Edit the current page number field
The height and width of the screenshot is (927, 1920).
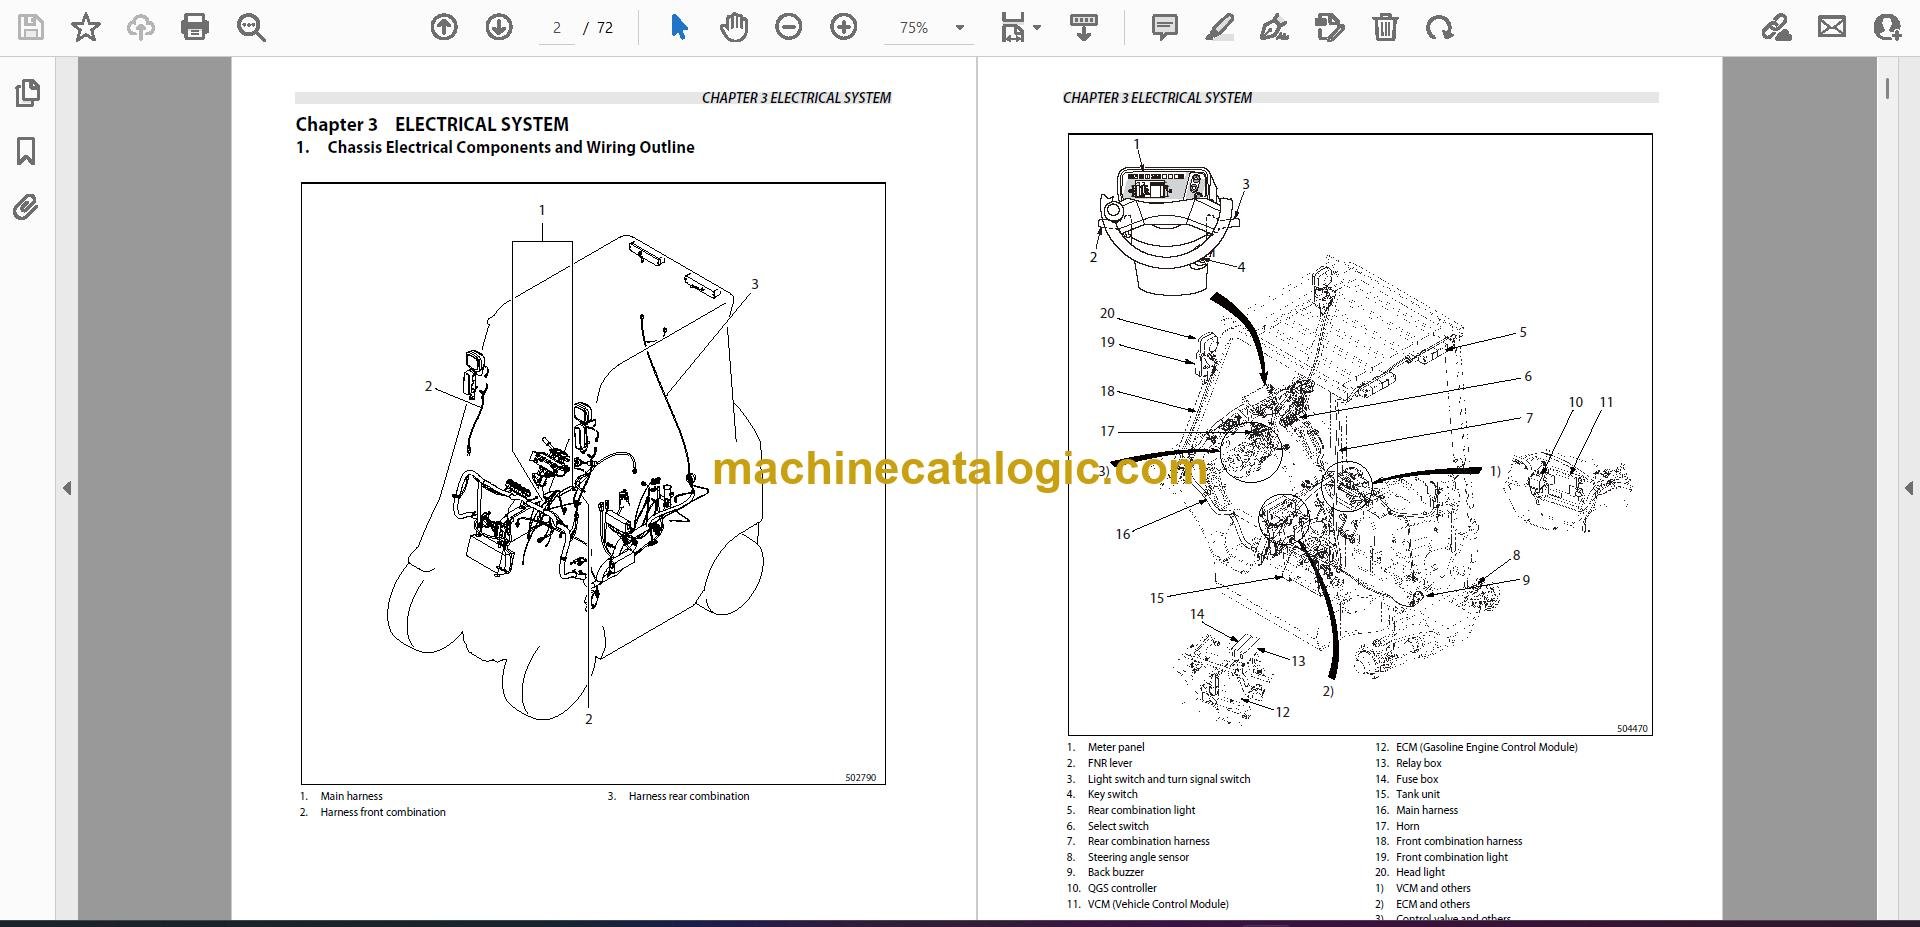click(x=557, y=28)
